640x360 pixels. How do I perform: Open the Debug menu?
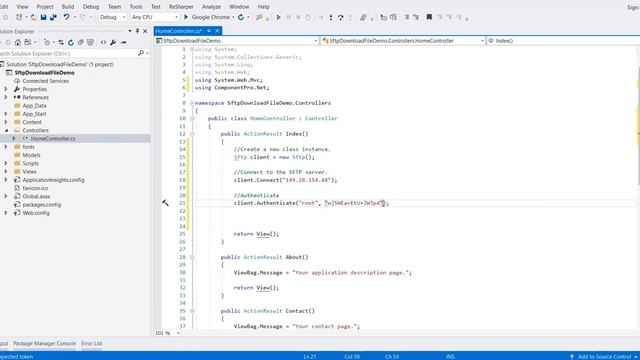click(91, 7)
